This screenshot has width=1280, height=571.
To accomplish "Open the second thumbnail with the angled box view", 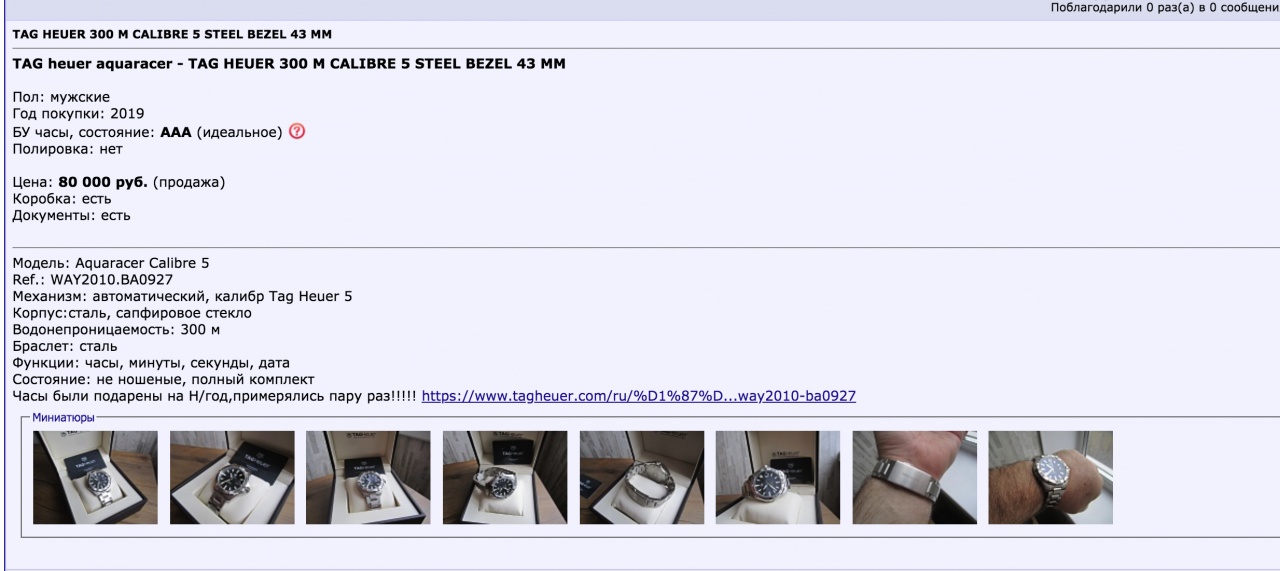I will click(232, 477).
